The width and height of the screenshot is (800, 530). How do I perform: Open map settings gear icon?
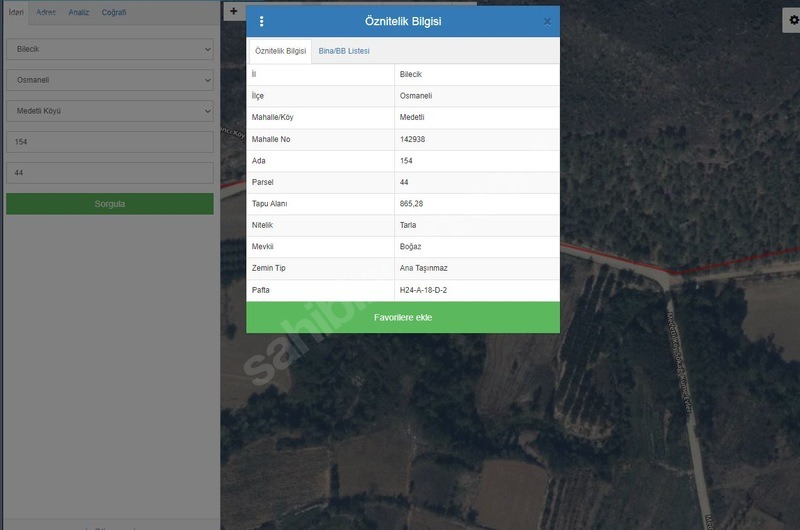point(794,20)
